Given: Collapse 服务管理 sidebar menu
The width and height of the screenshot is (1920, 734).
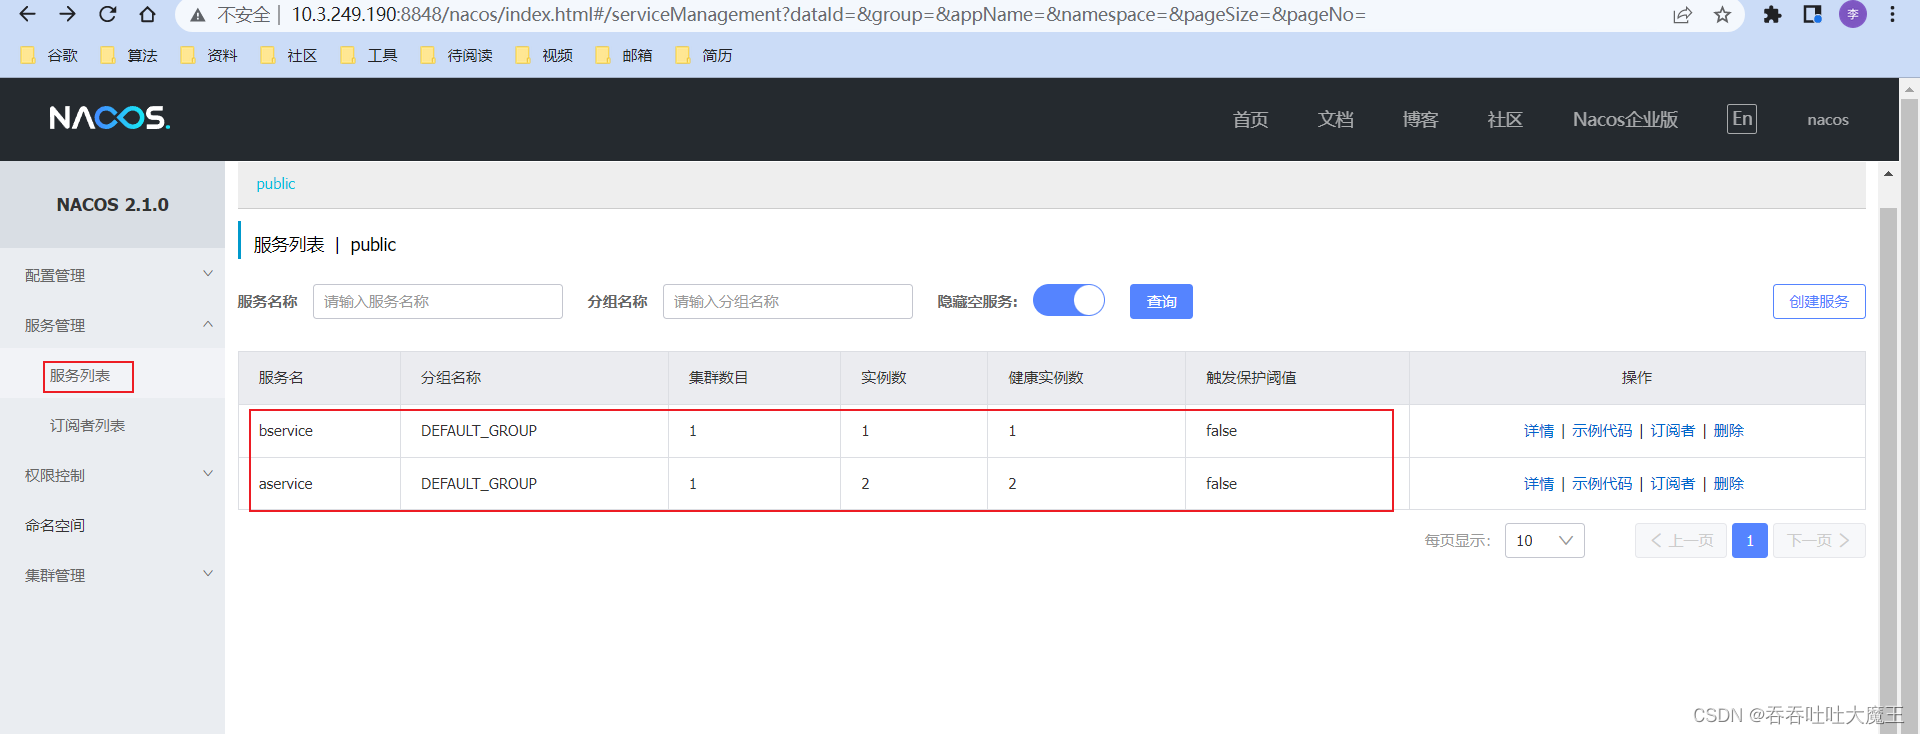Looking at the screenshot, I should click(x=112, y=325).
